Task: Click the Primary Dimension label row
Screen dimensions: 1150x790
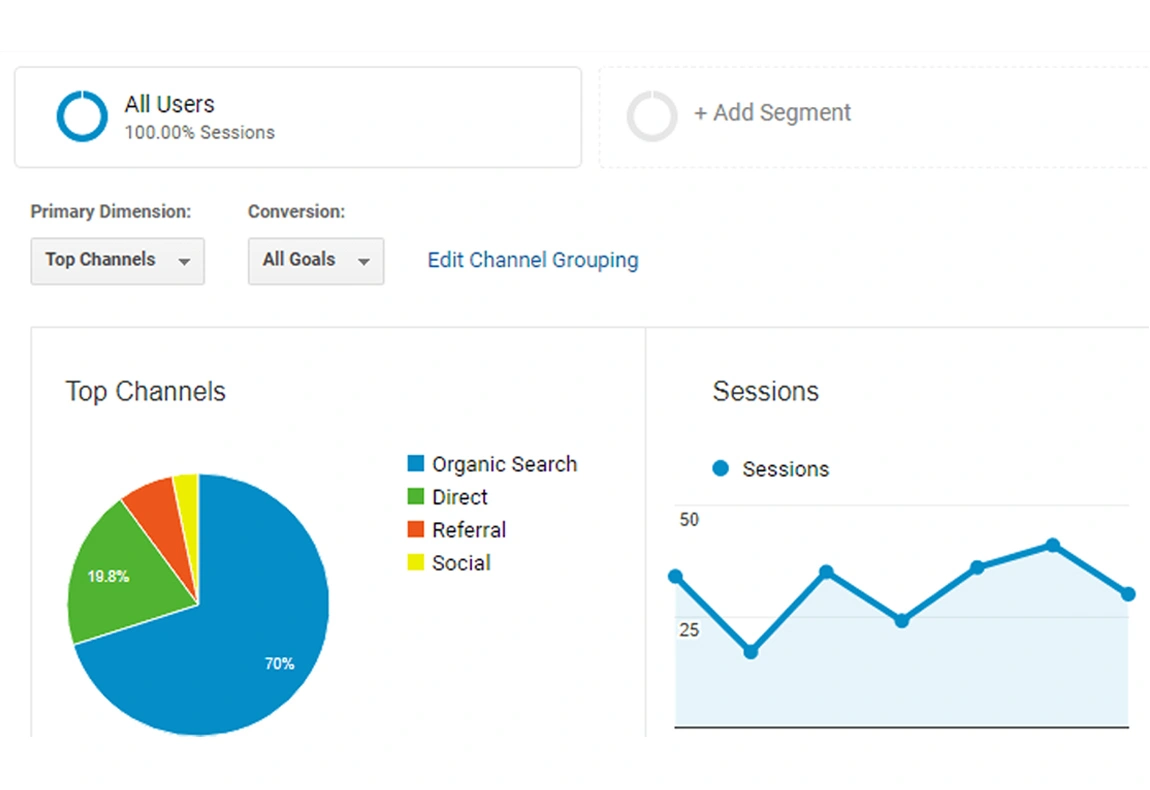Action: [111, 211]
